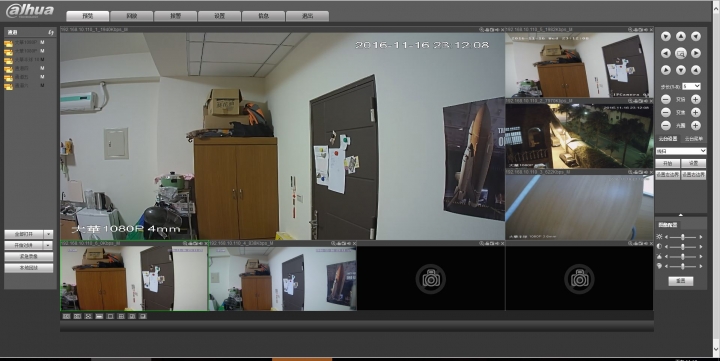
Task: Switch to the 云台设置 PTZ tab
Action: [668, 139]
